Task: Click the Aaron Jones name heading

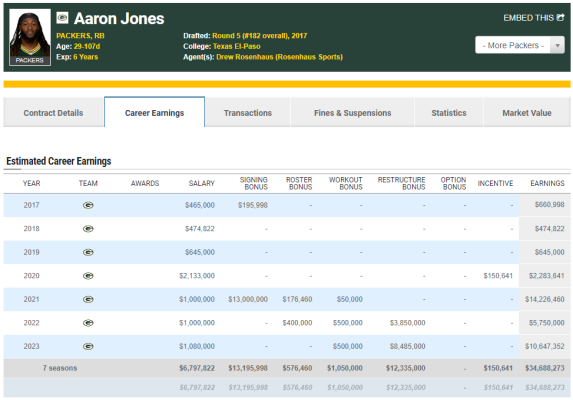Action: 119,19
